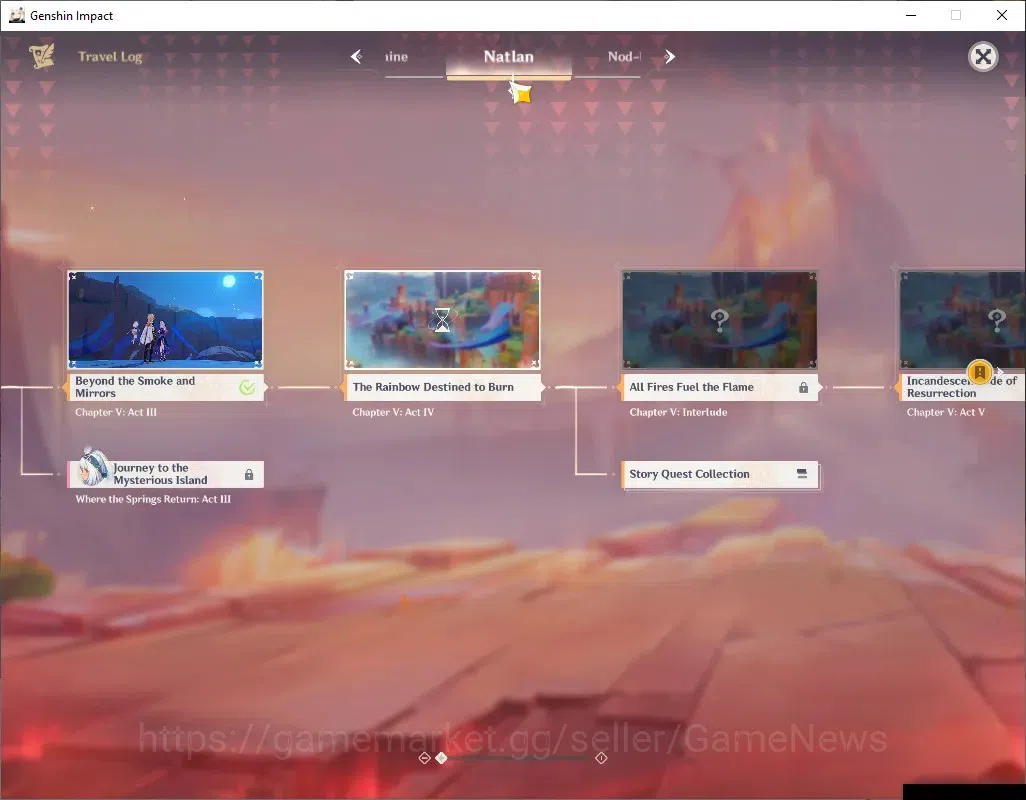Open Beyond the Smoke and Mirrors thumbnail

[166, 319]
